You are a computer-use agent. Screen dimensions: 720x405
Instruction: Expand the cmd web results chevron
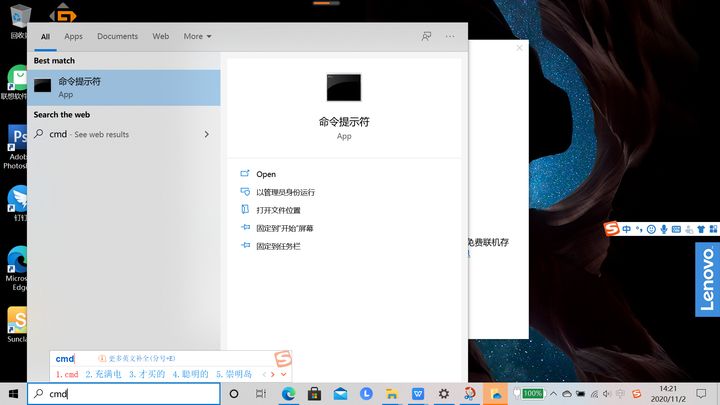click(x=206, y=134)
